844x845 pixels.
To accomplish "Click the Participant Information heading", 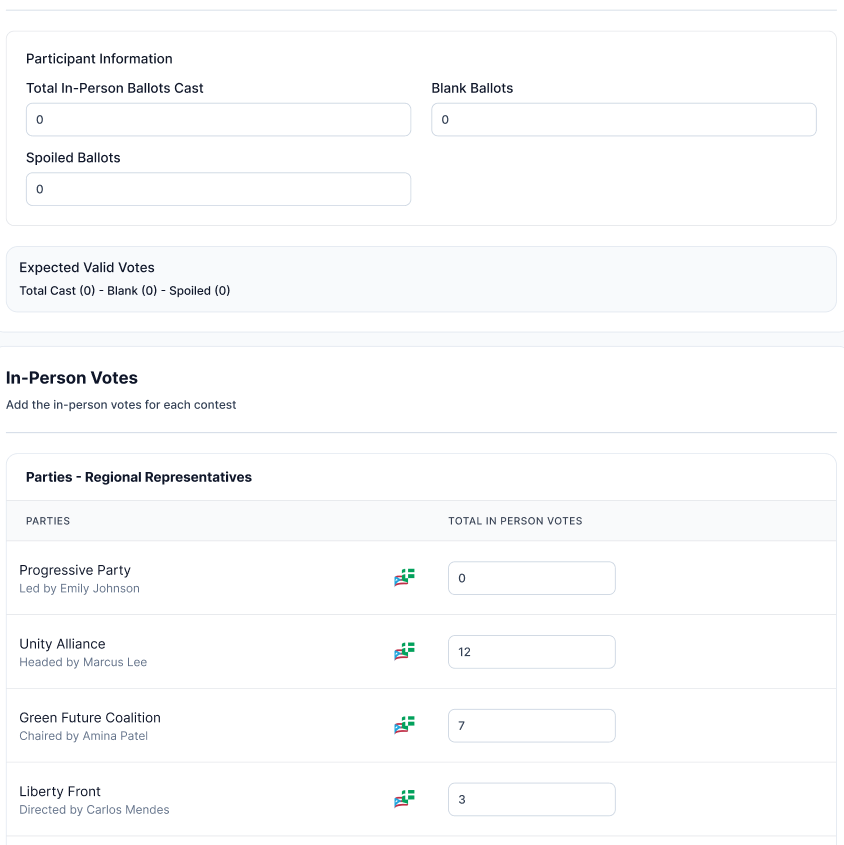I will tap(96, 59).
